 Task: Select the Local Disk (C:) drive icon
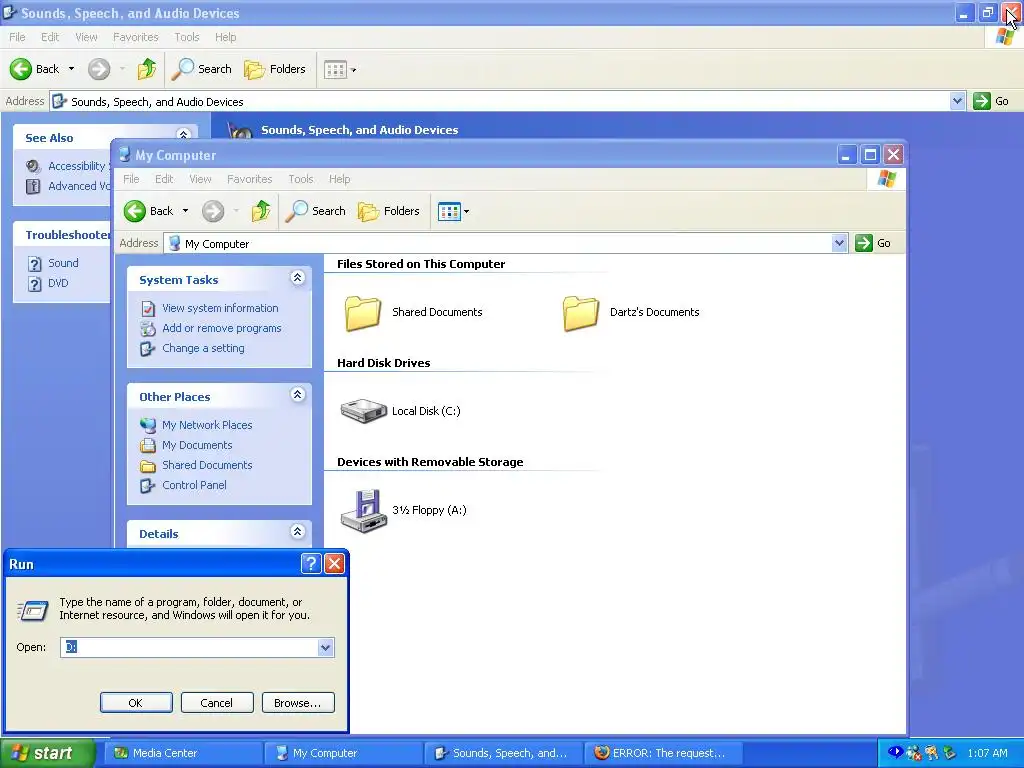click(364, 411)
